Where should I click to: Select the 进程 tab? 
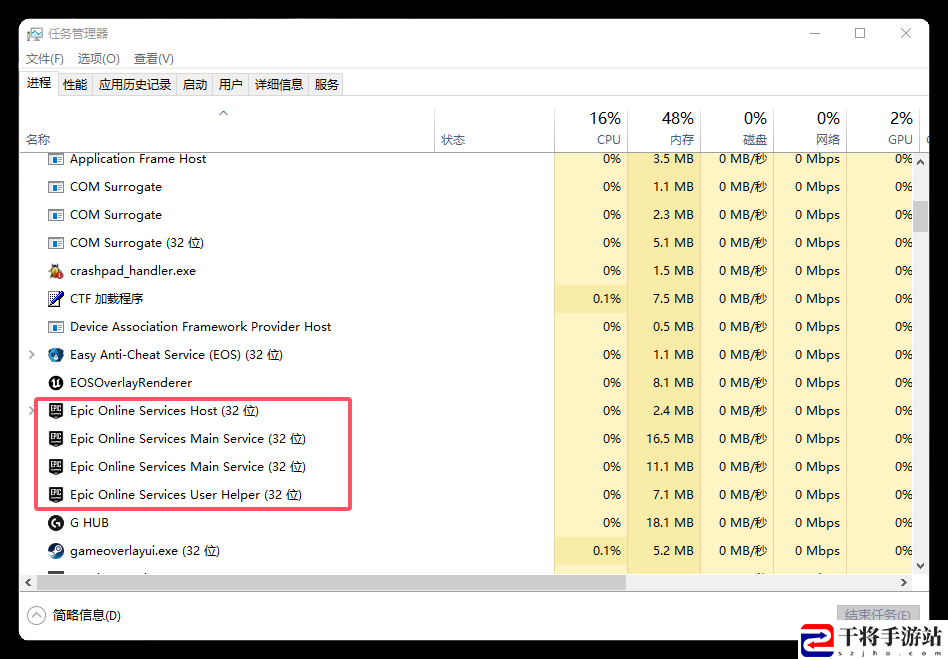[39, 83]
